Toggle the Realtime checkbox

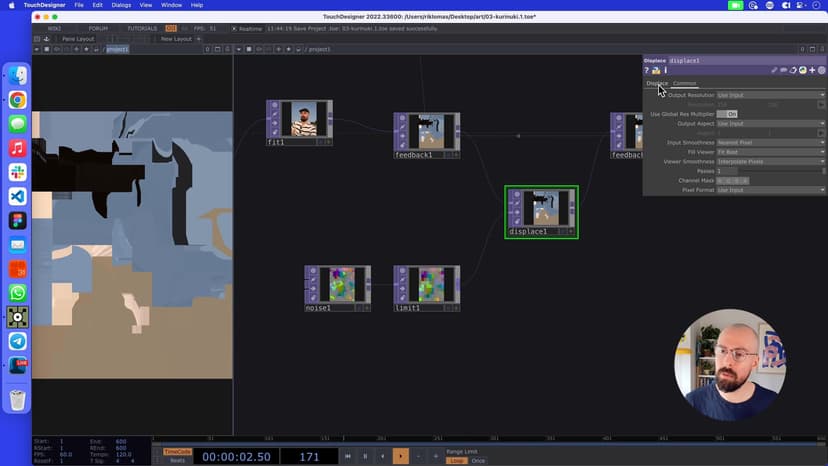234,28
